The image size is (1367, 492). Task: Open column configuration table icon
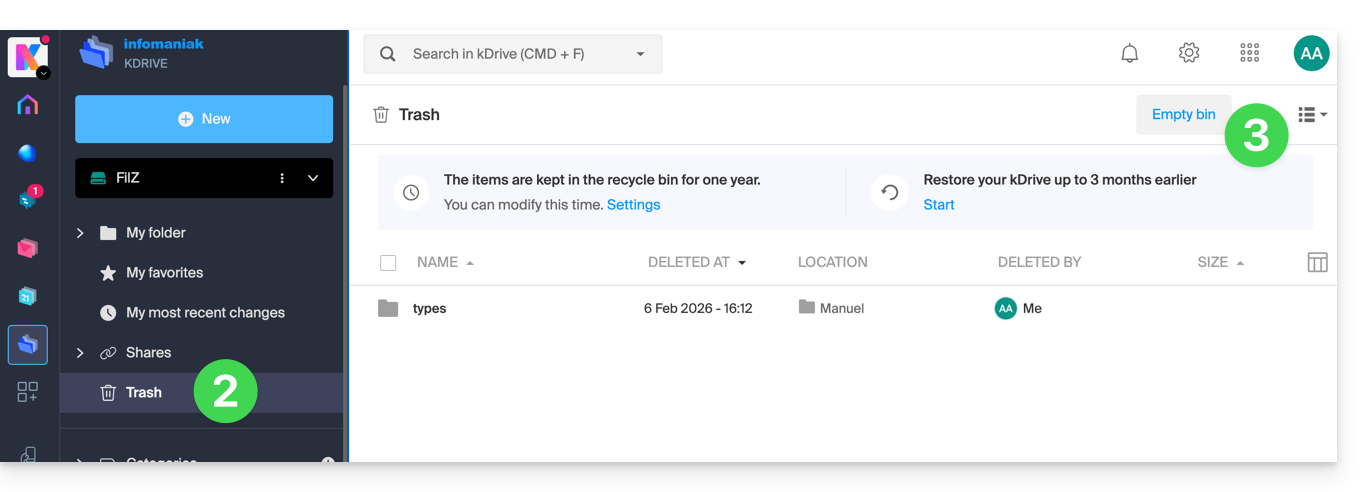(x=1317, y=262)
